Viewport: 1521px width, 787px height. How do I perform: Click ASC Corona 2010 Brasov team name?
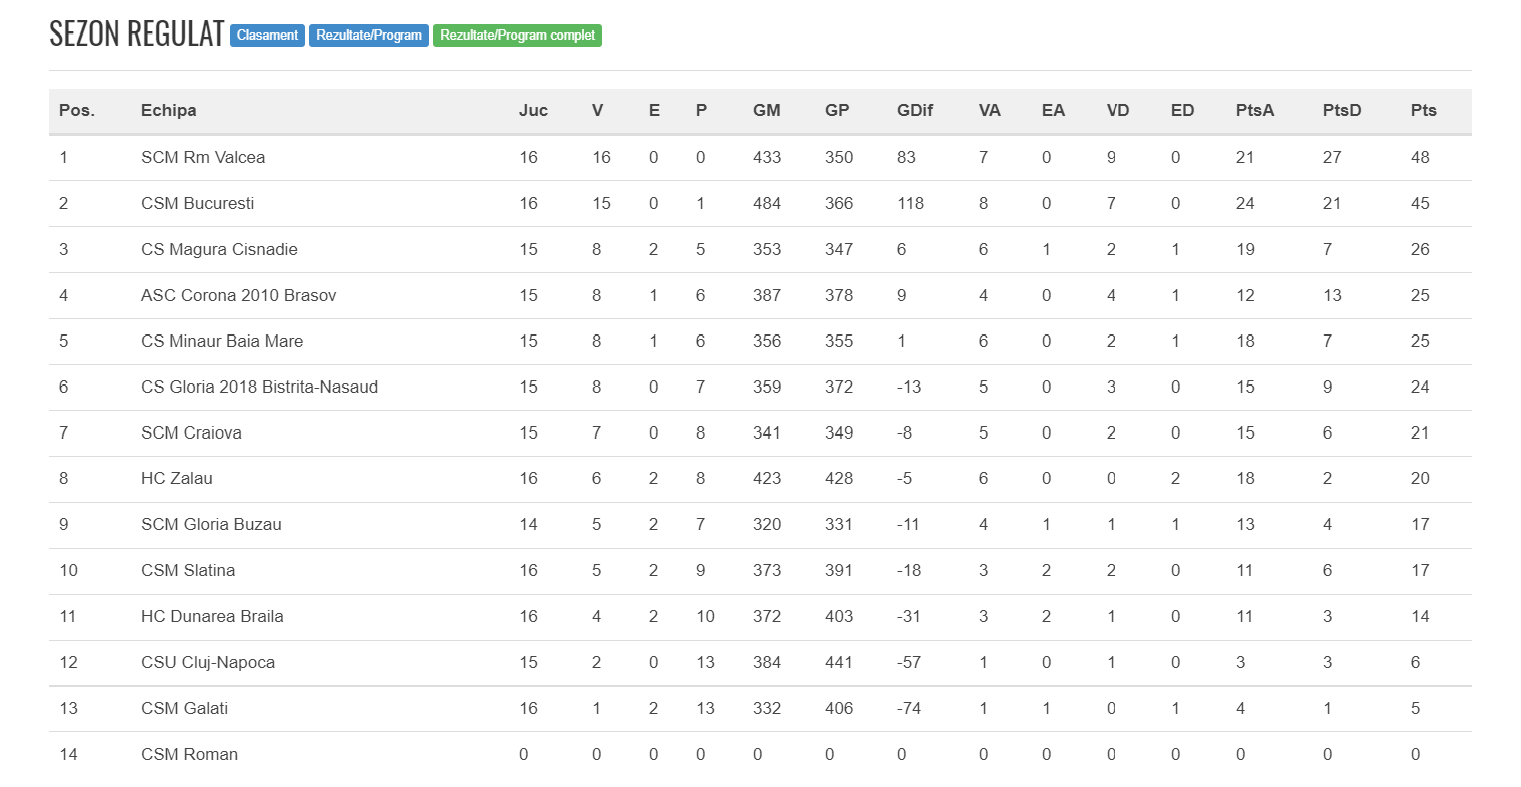tap(238, 295)
